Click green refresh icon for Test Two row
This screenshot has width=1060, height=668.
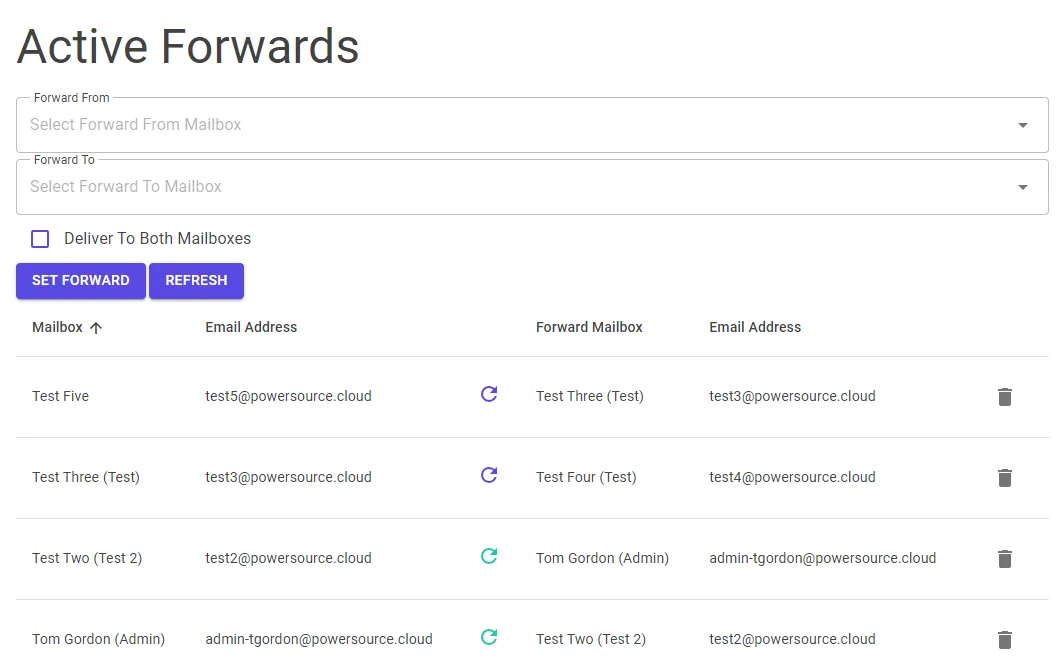click(x=489, y=556)
